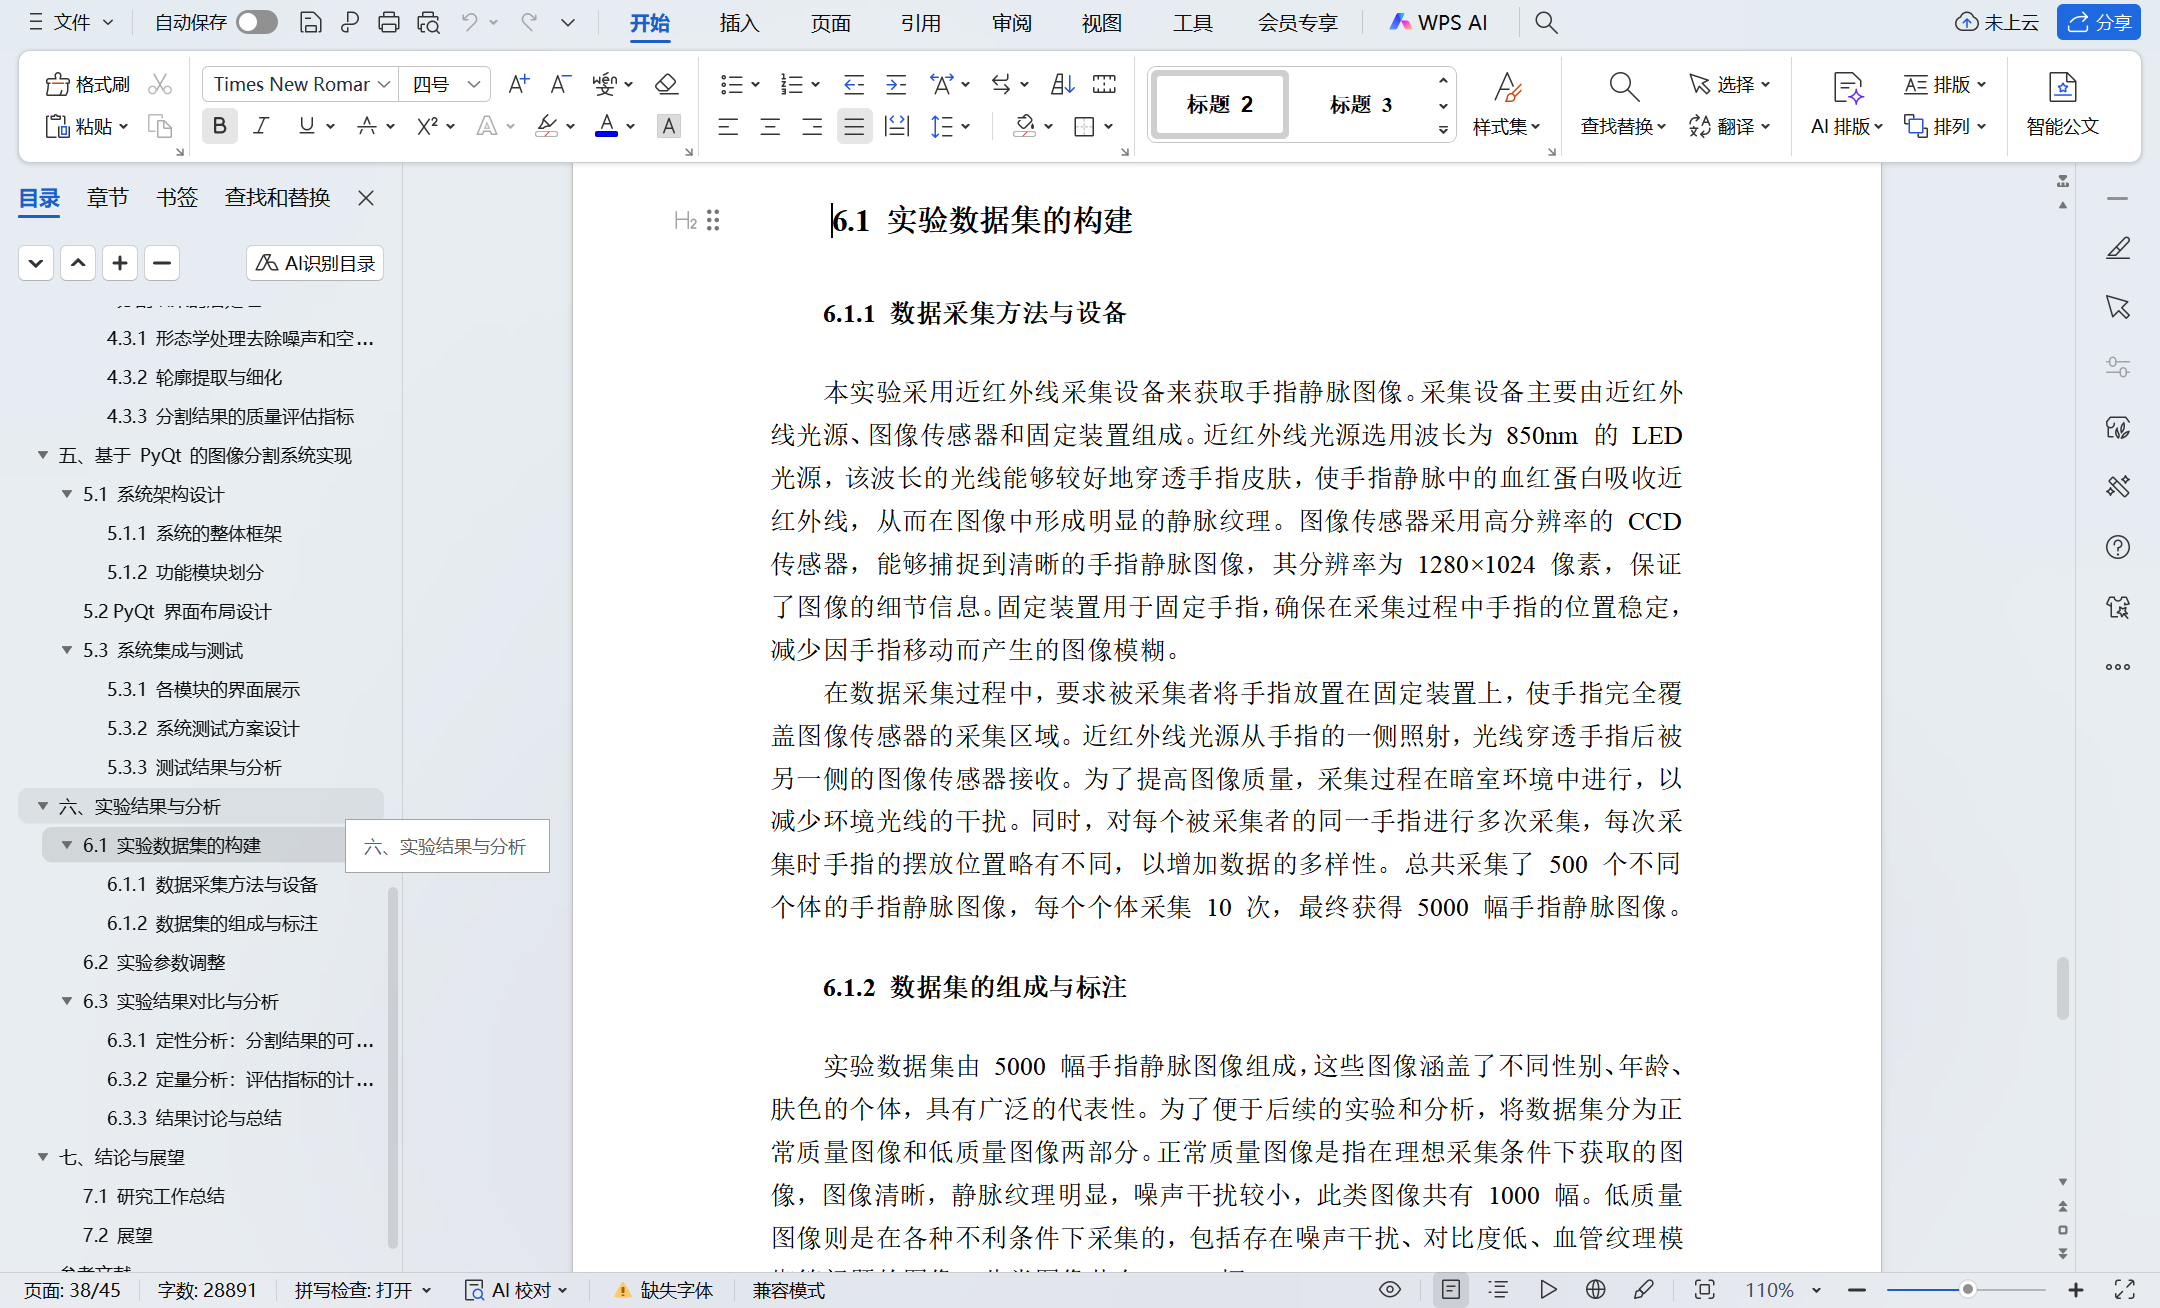Click the AI识别目录 button

tap(315, 263)
